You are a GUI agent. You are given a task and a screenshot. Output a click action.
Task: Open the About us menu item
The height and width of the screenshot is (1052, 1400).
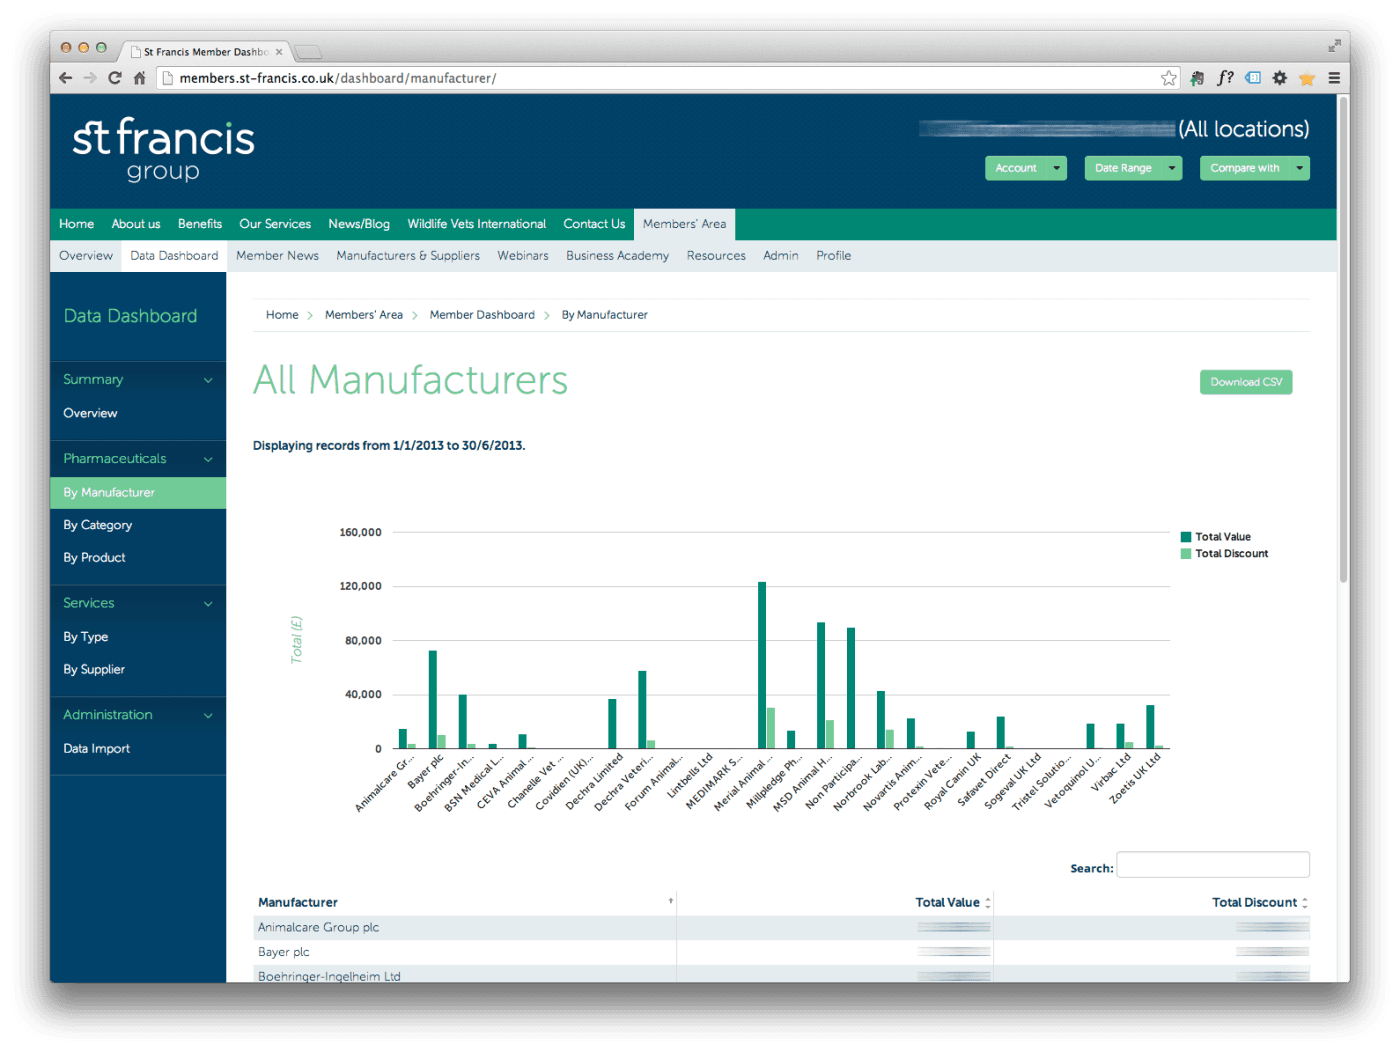[x=136, y=224]
